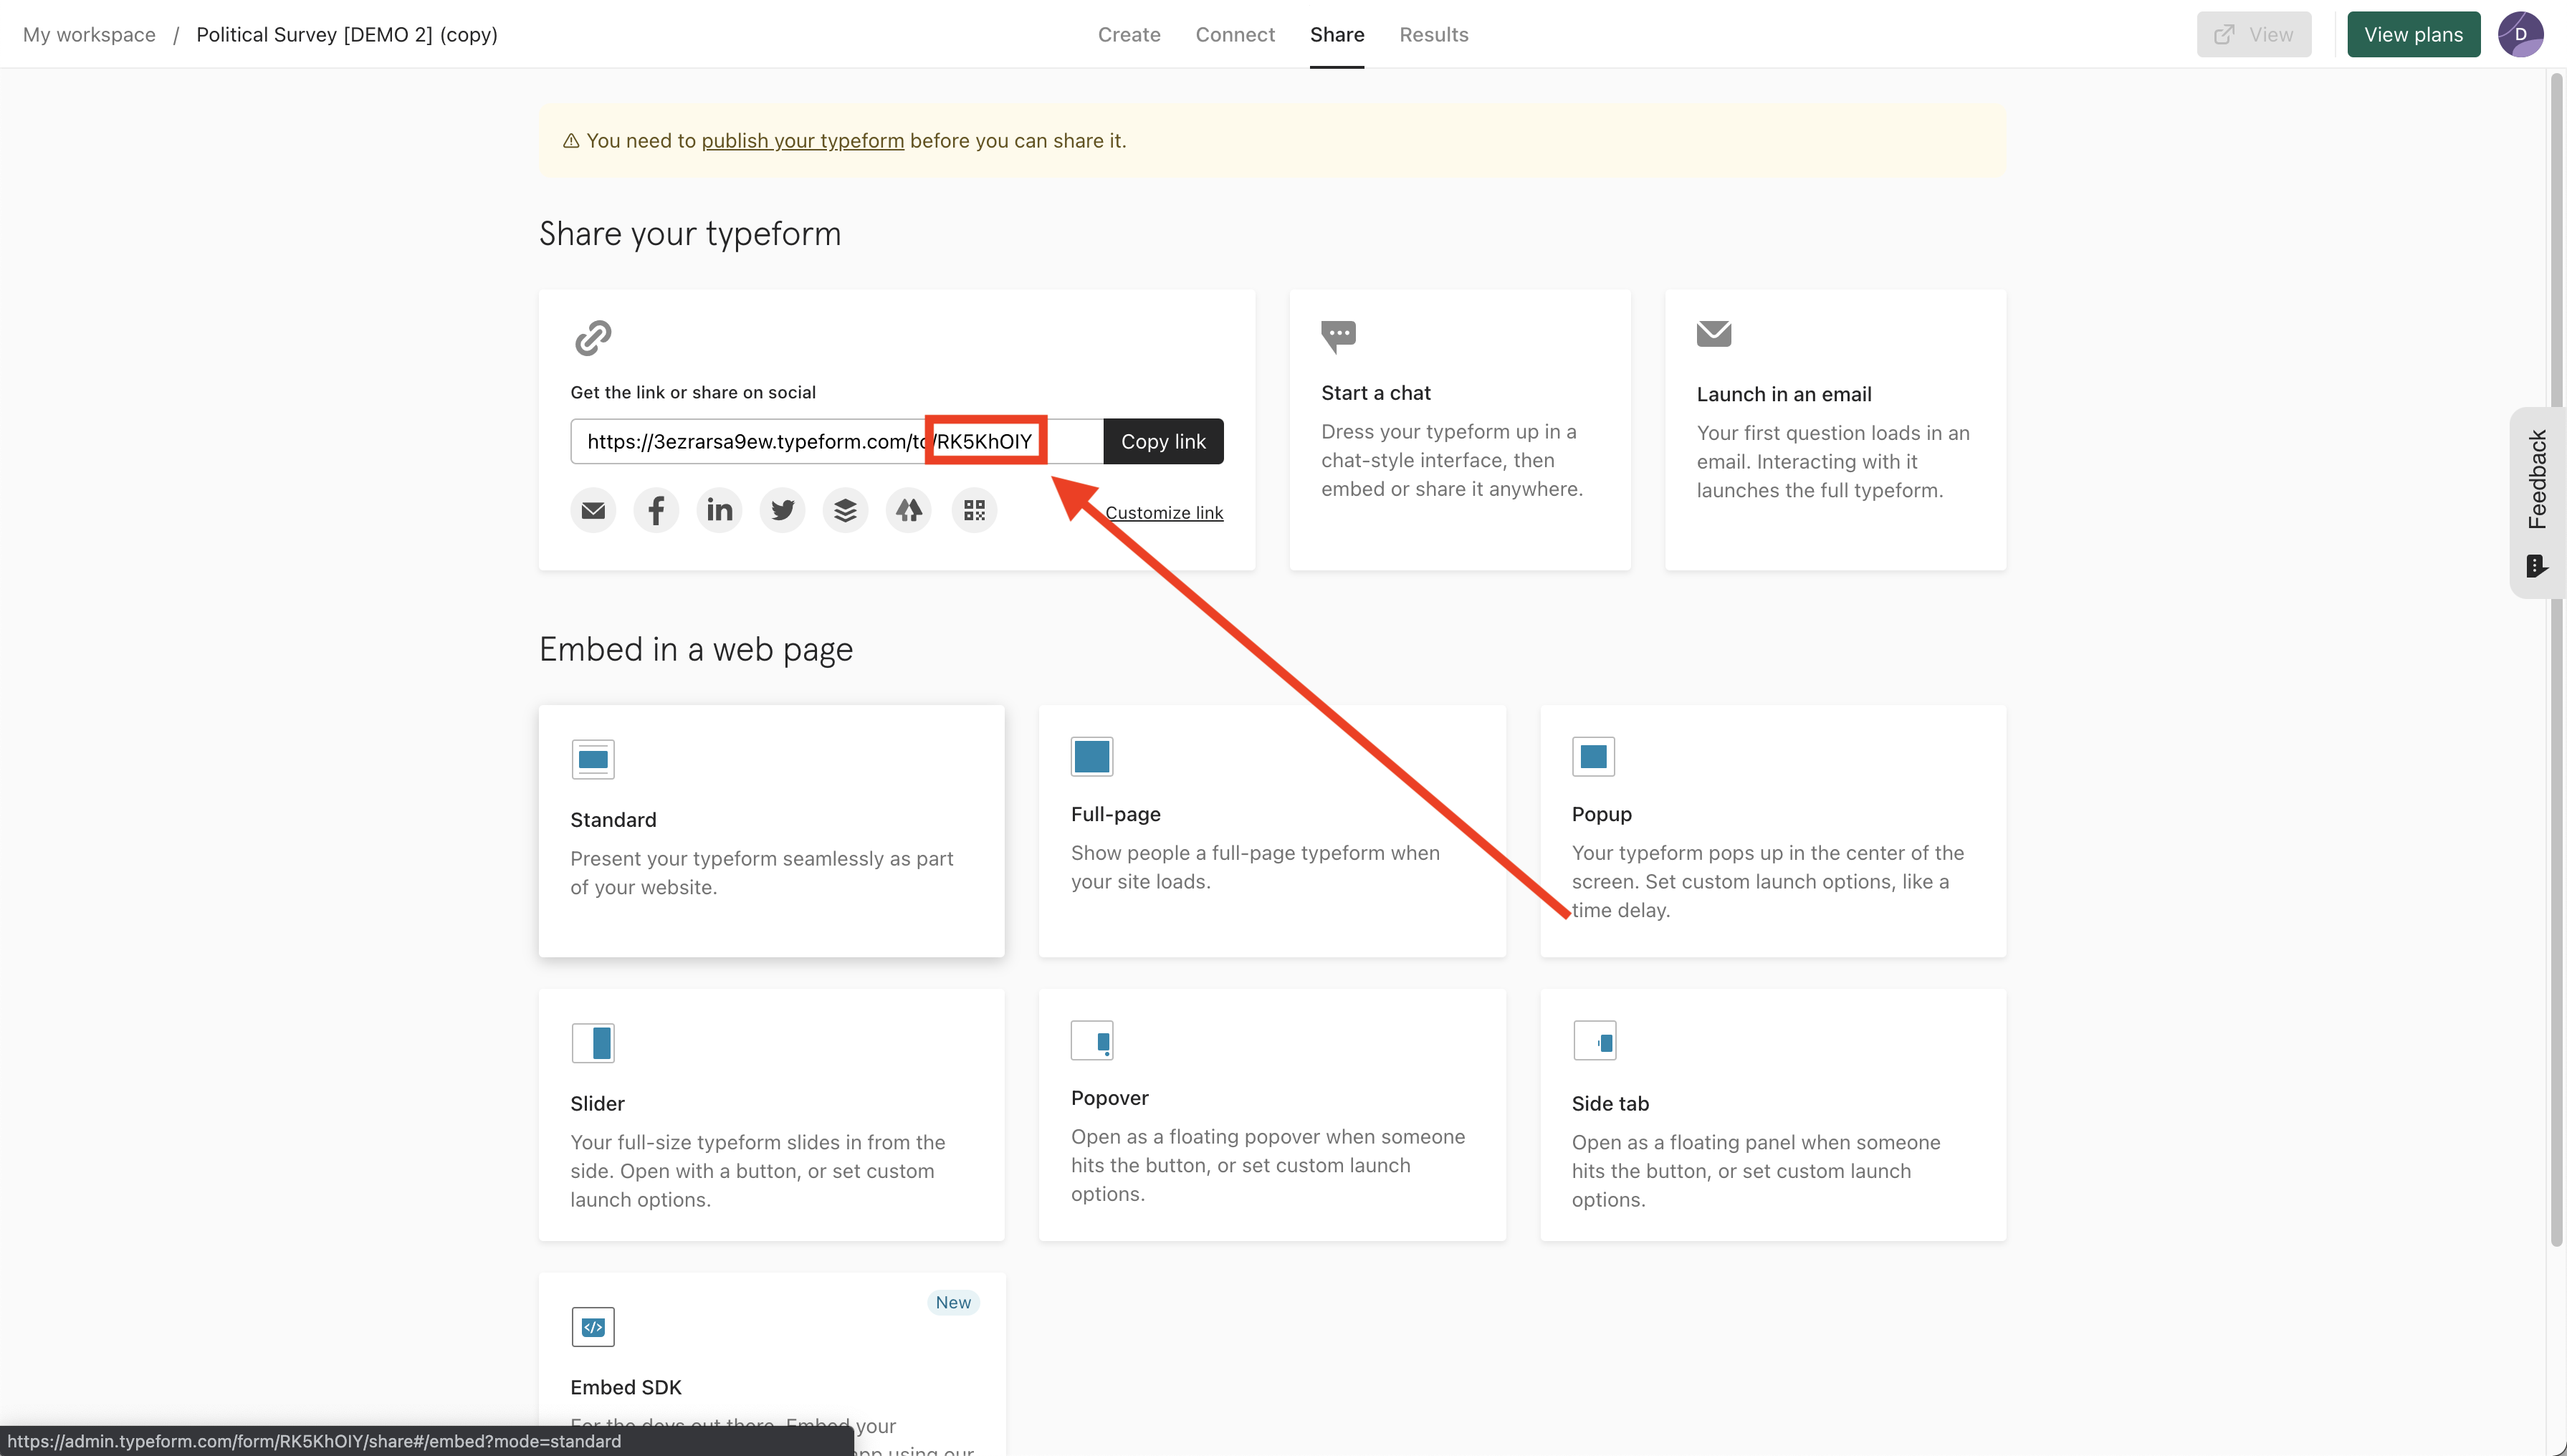Open the Customize link option
This screenshot has width=2567, height=1456.
tap(1163, 513)
